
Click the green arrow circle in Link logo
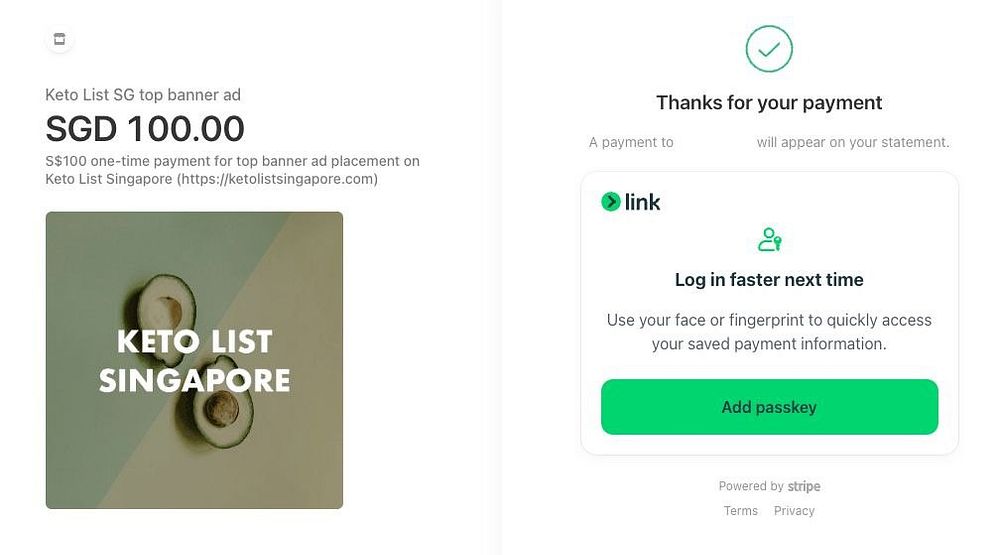[611, 202]
